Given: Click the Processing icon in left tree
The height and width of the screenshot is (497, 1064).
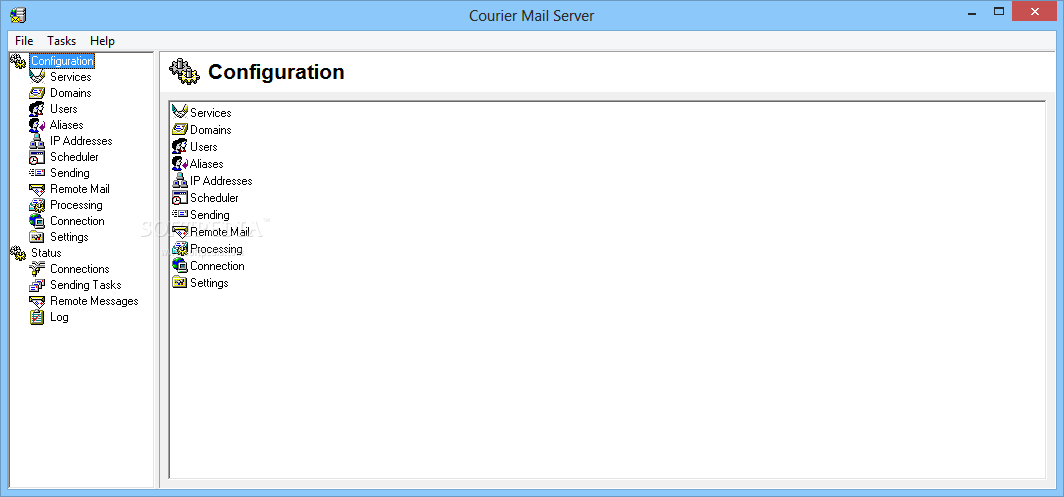Looking at the screenshot, I should pyautogui.click(x=37, y=205).
